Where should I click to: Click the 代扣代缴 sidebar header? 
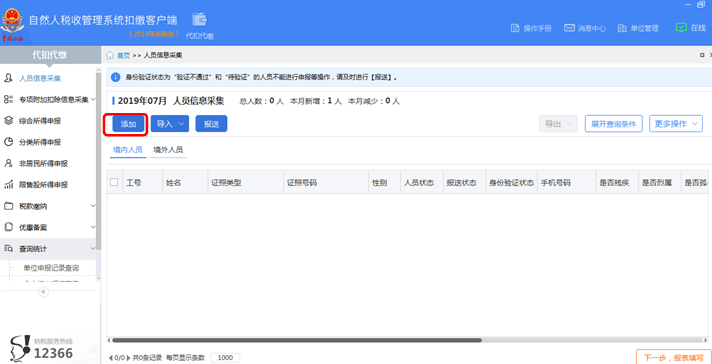point(50,55)
